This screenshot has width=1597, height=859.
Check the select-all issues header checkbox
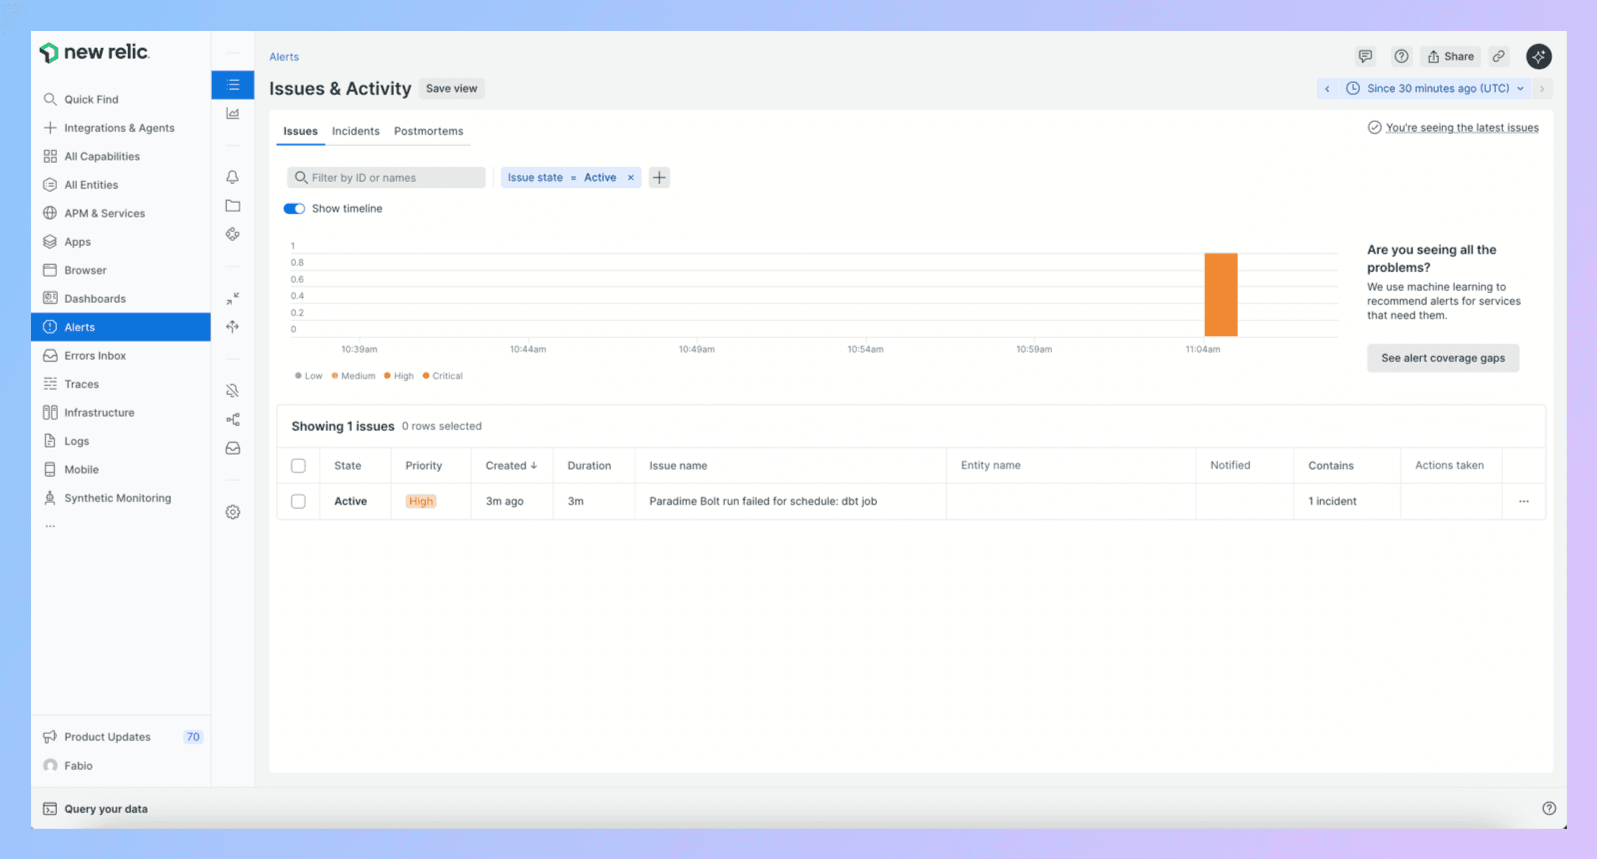point(298,465)
